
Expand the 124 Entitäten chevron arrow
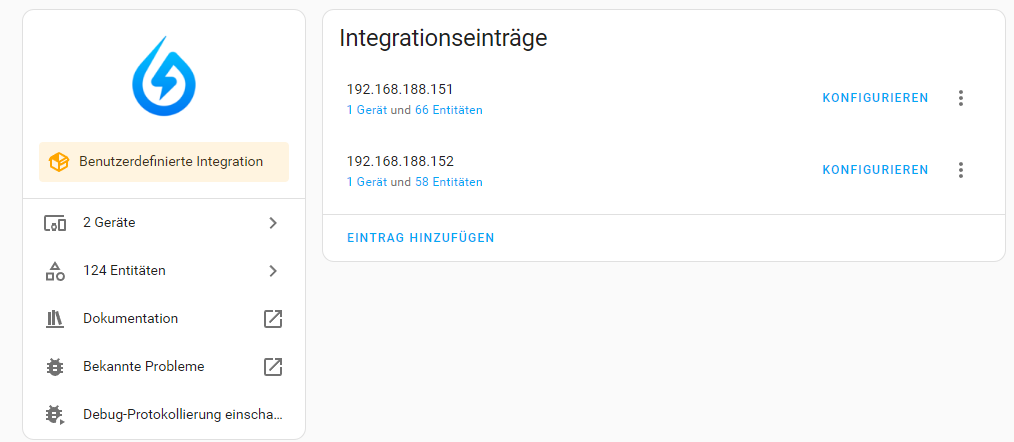pyautogui.click(x=273, y=271)
